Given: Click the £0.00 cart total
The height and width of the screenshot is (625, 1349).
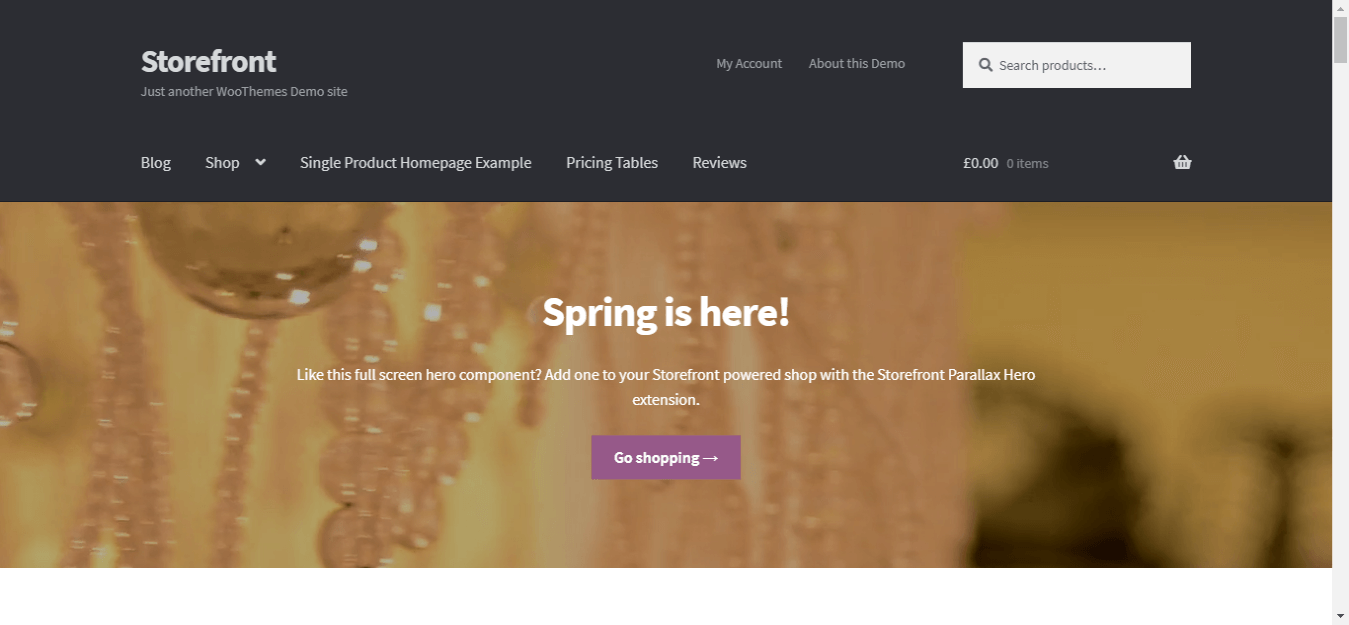Looking at the screenshot, I should pyautogui.click(x=981, y=163).
